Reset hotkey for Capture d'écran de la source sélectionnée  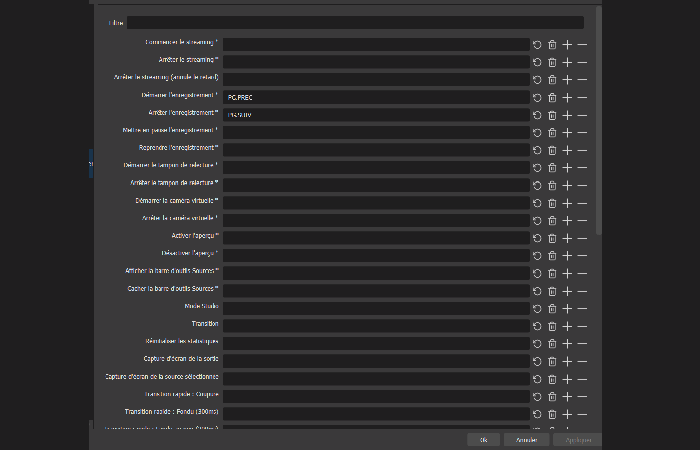[x=537, y=379]
